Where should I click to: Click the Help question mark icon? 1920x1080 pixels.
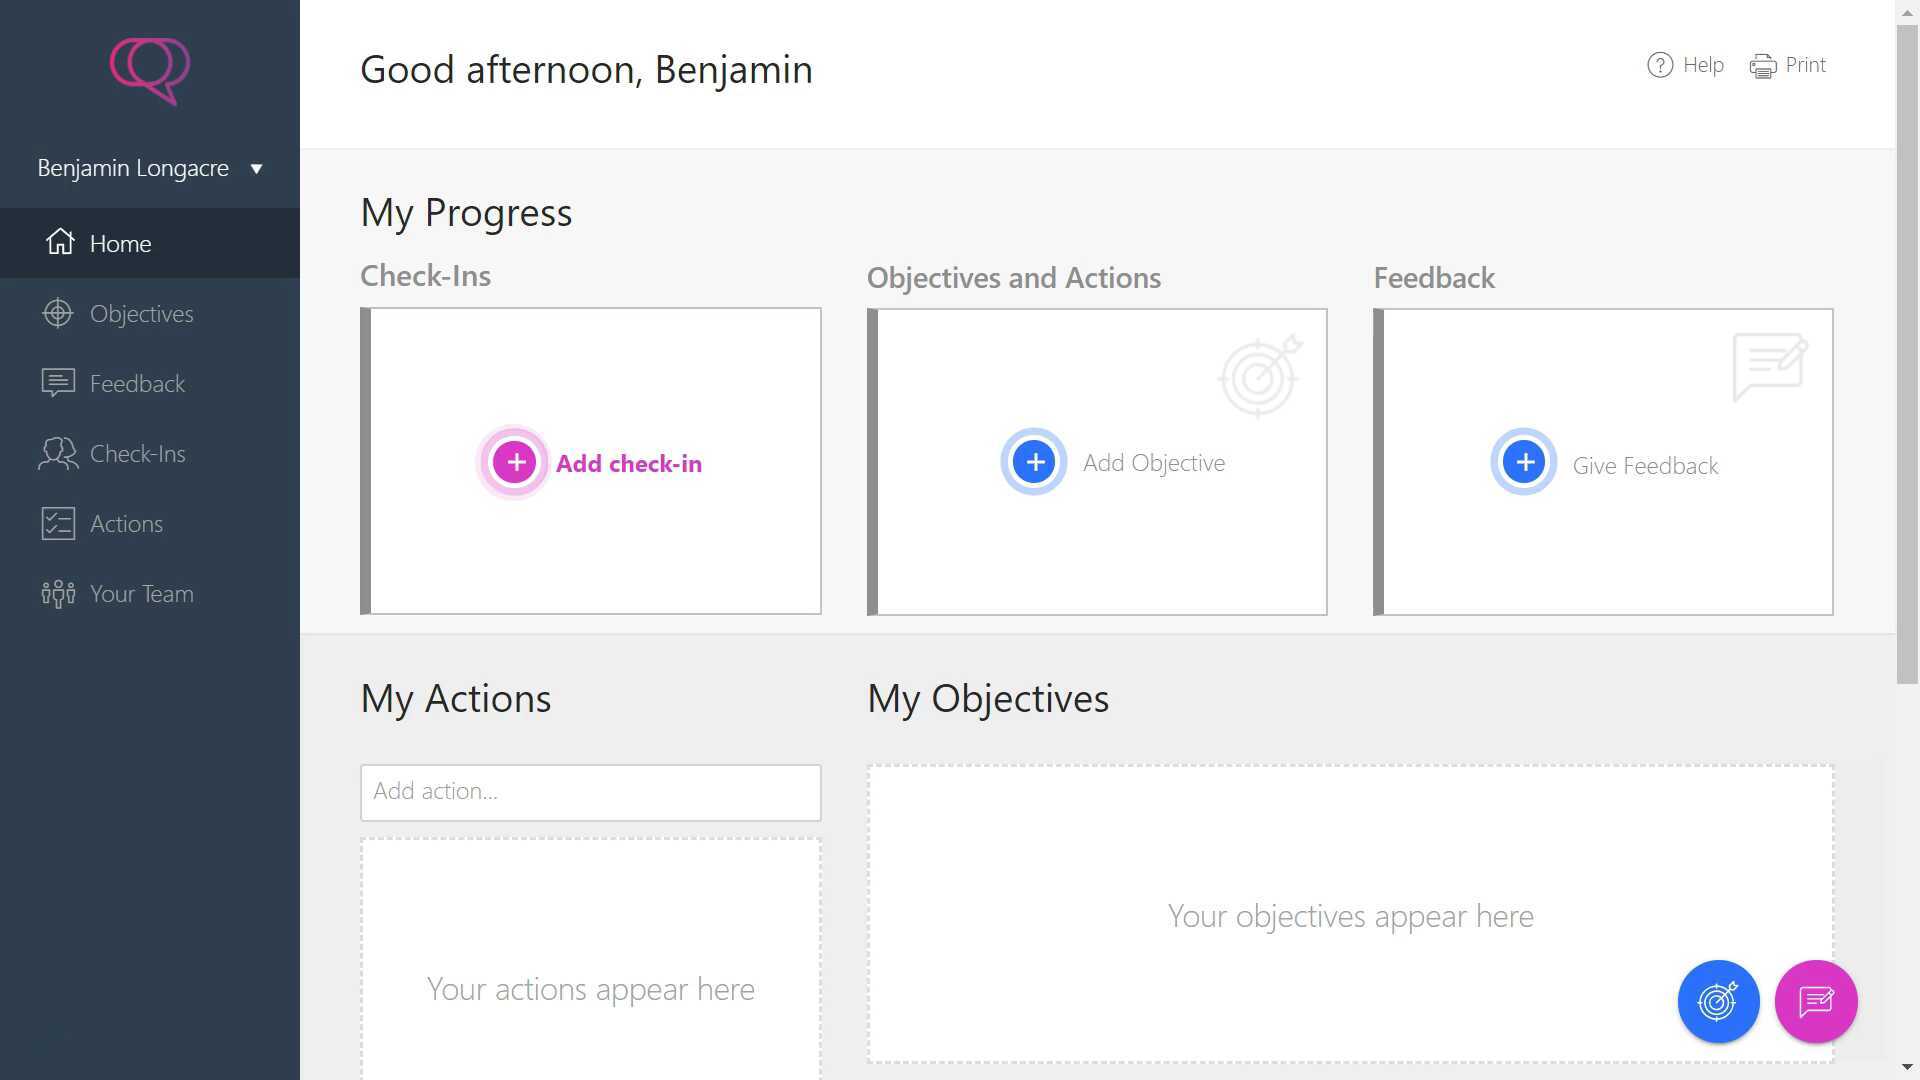(1658, 64)
